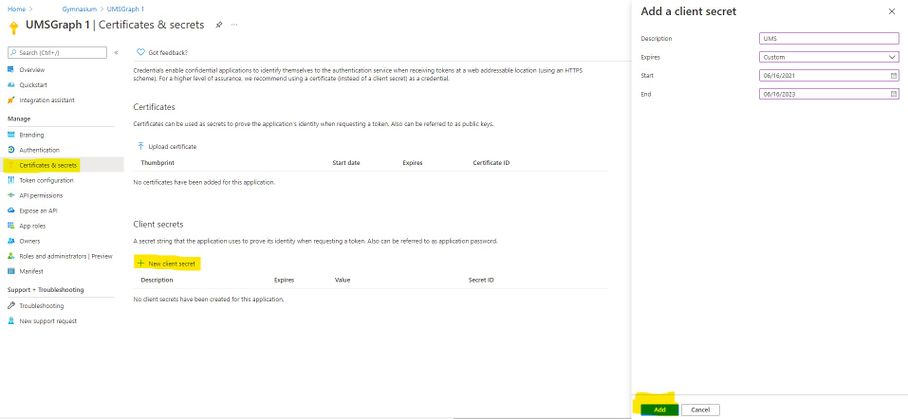This screenshot has width=908, height=419.
Task: Close the Add a client secret panel
Action: [x=892, y=11]
